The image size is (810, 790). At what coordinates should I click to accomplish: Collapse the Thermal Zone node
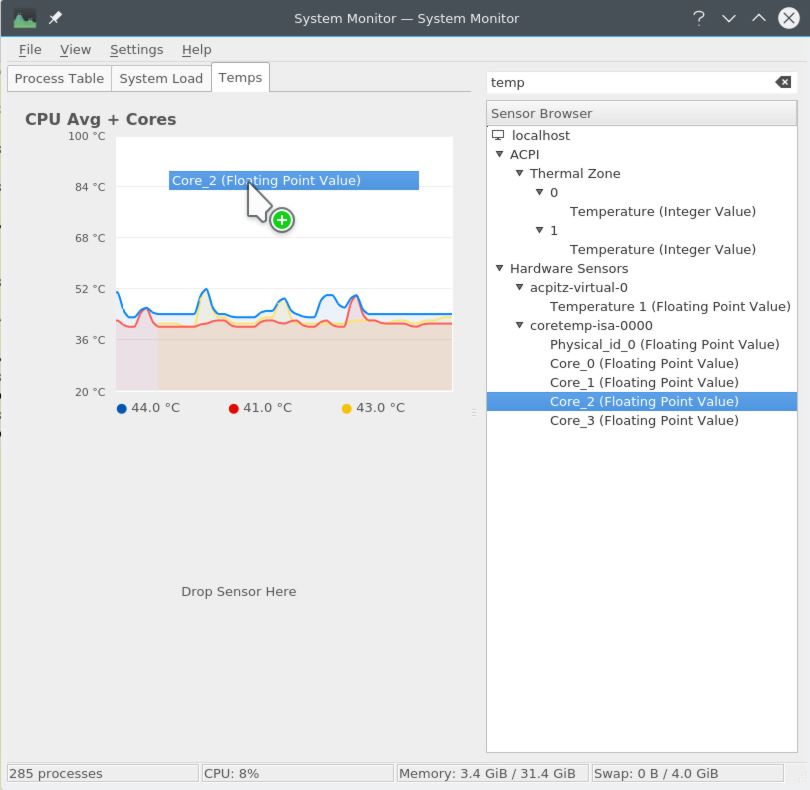click(519, 173)
